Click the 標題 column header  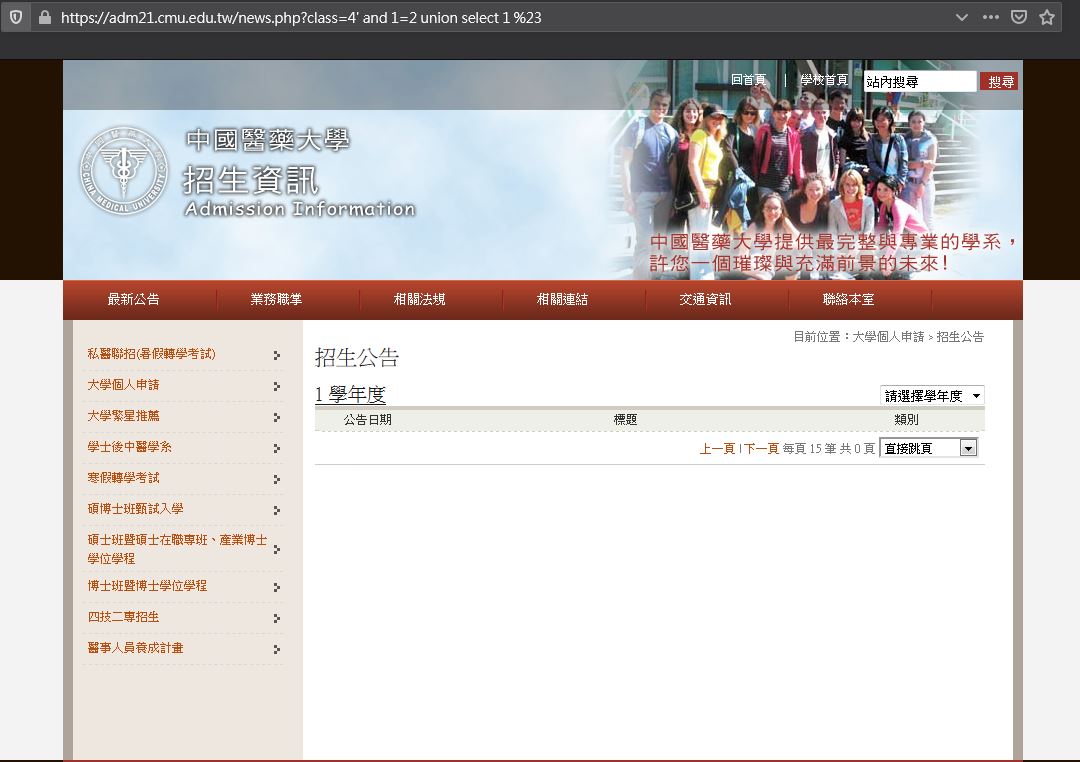coord(625,419)
